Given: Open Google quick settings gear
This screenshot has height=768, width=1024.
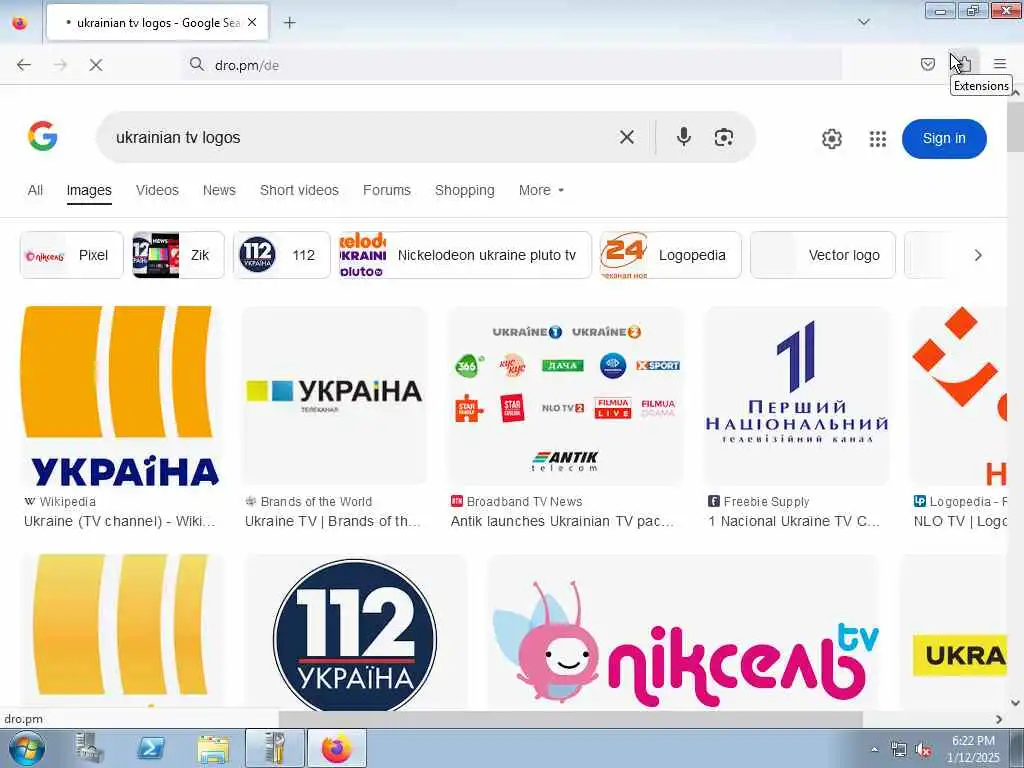Looking at the screenshot, I should point(831,138).
